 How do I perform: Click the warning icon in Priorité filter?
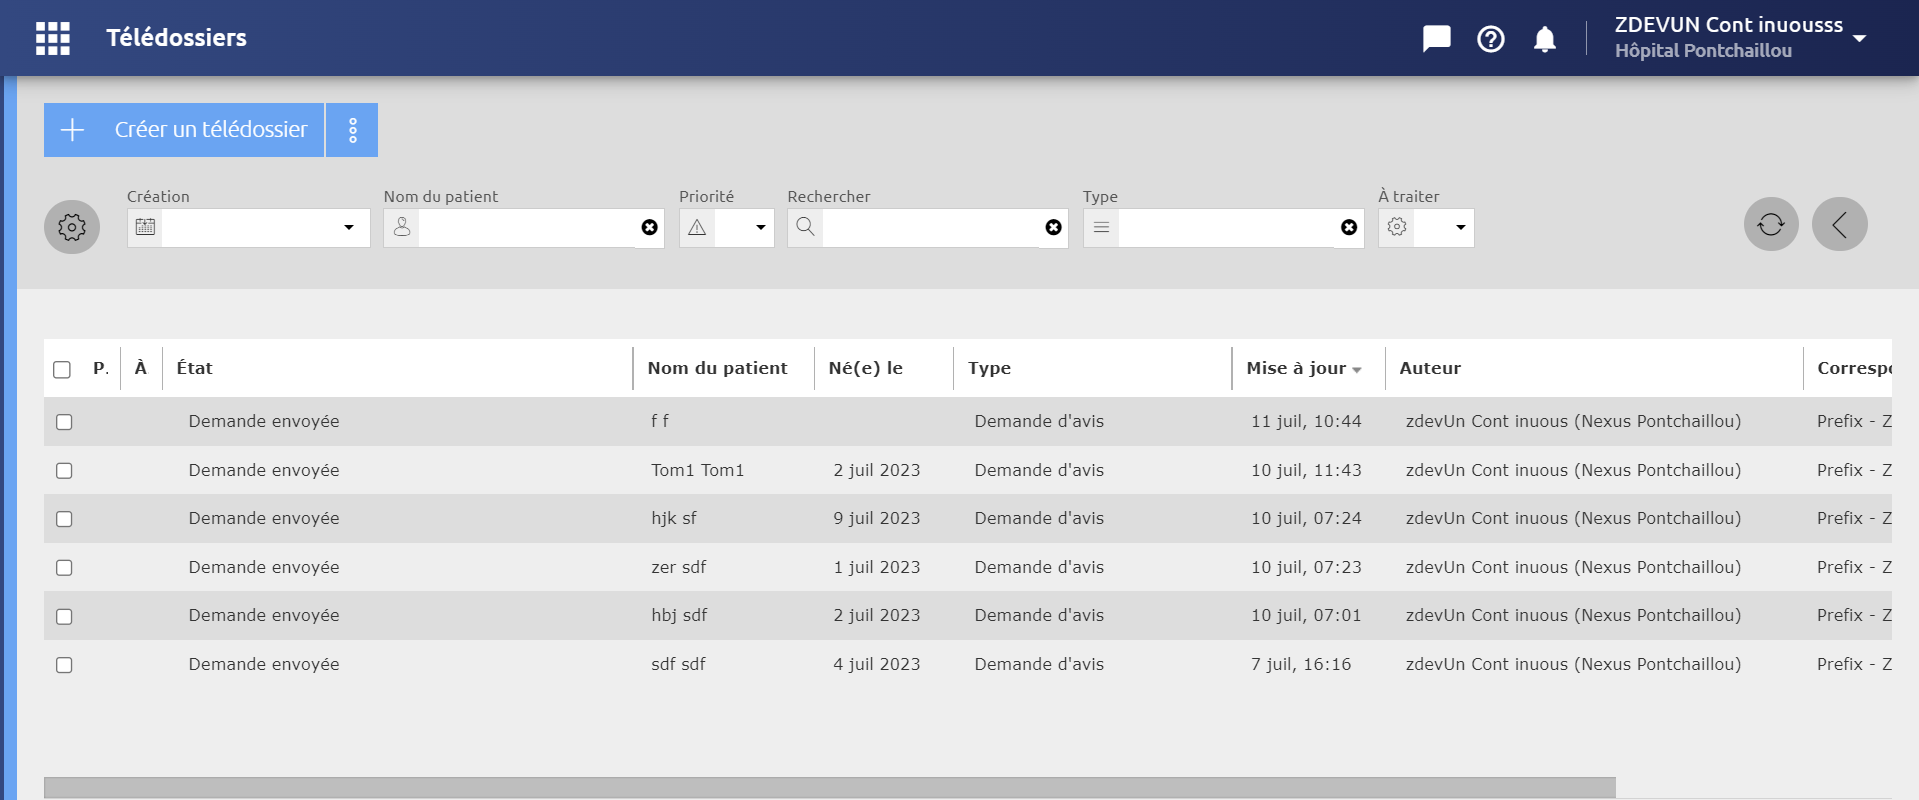click(697, 227)
